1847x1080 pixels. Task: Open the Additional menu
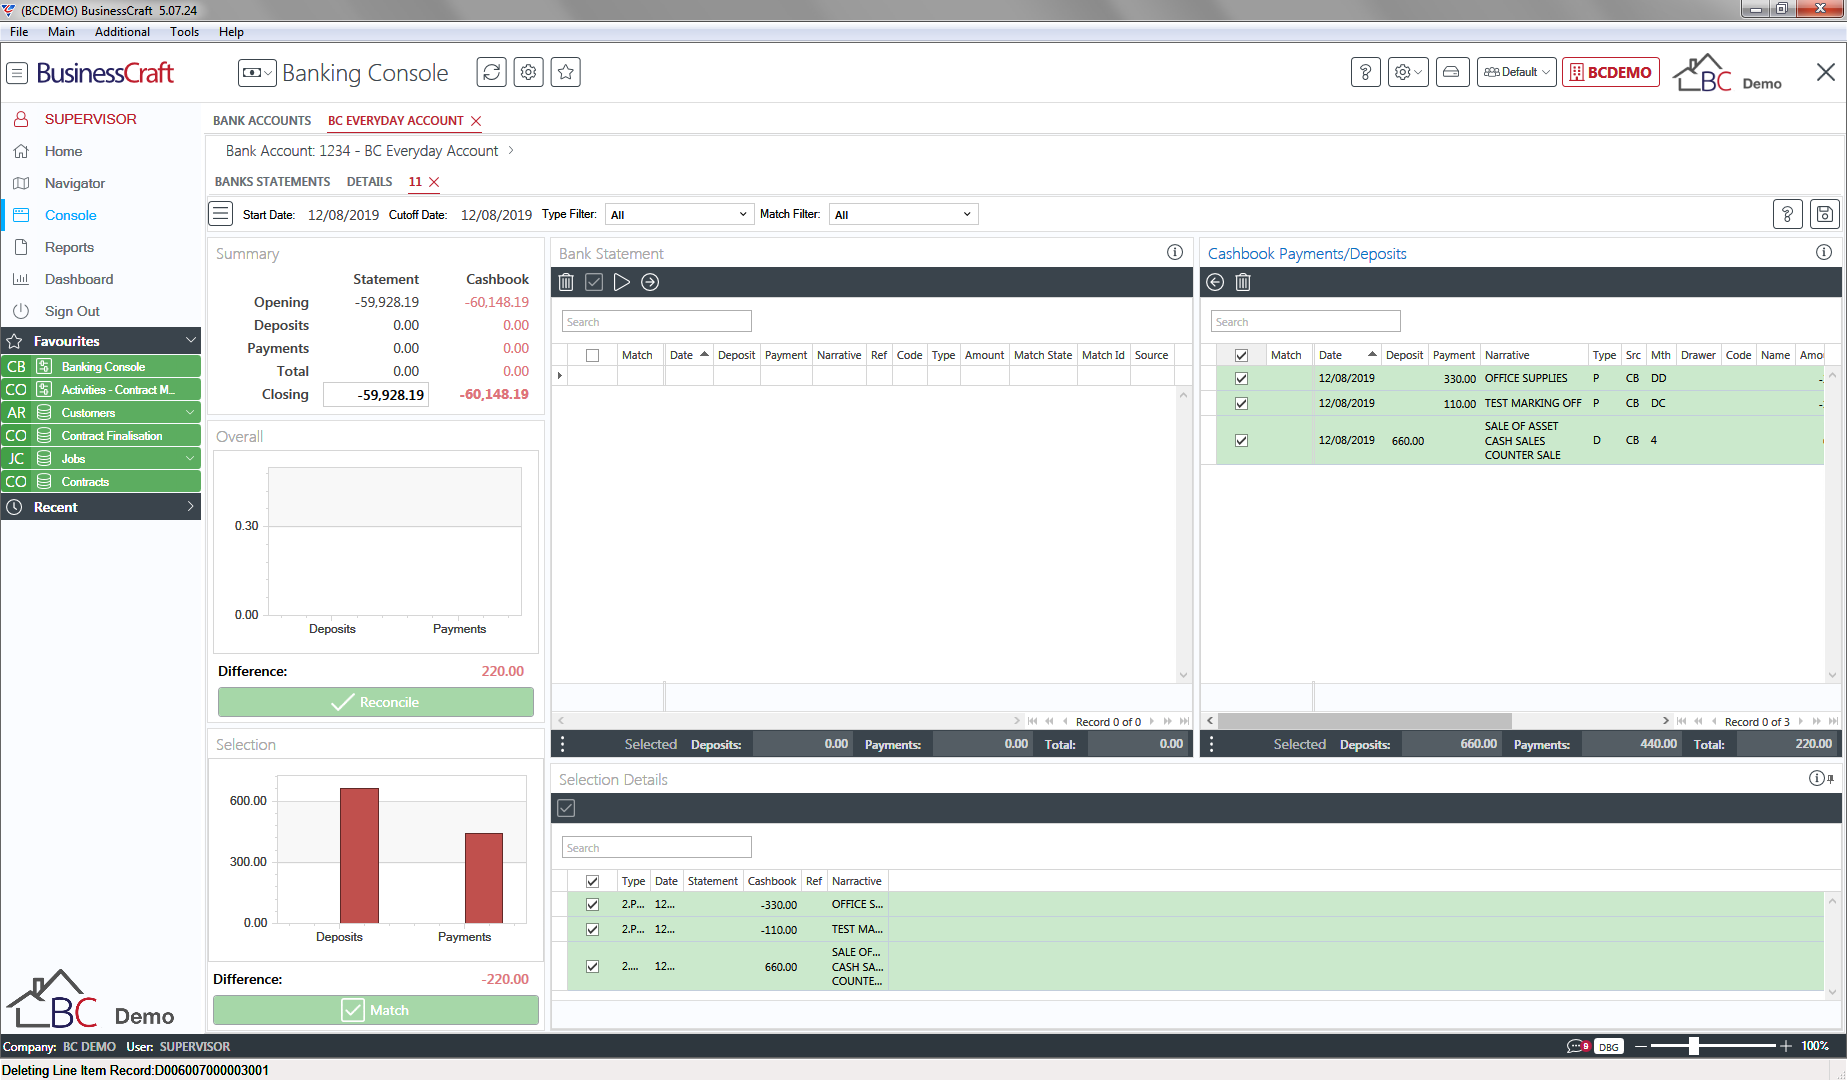pos(122,32)
